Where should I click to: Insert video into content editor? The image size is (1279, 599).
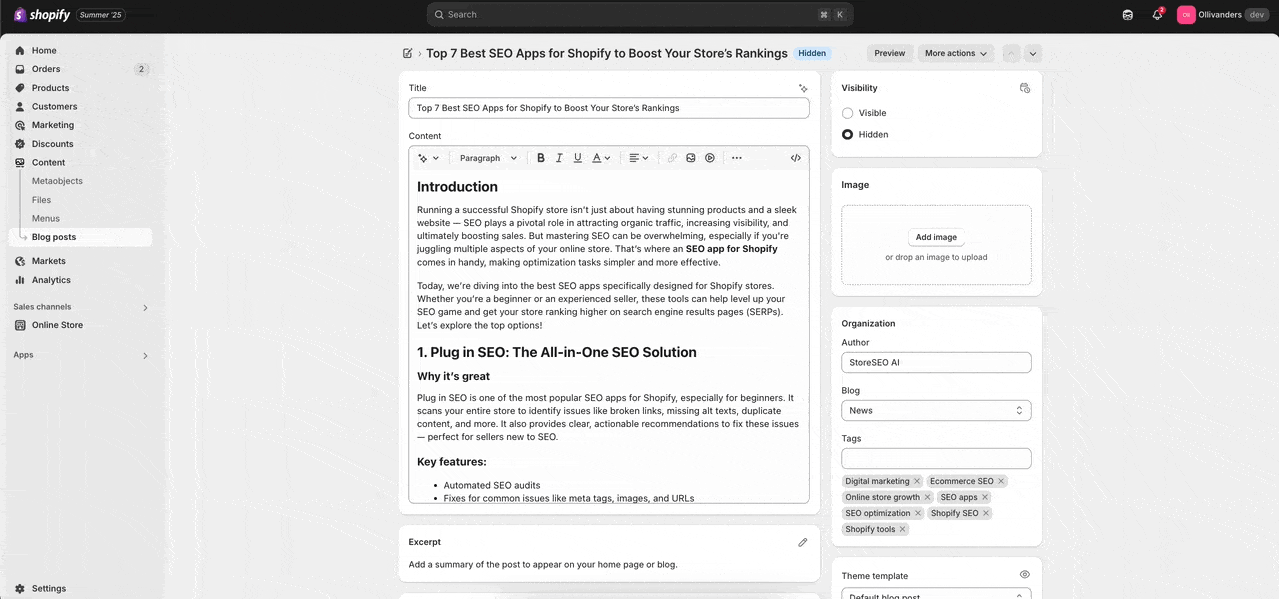(710, 158)
